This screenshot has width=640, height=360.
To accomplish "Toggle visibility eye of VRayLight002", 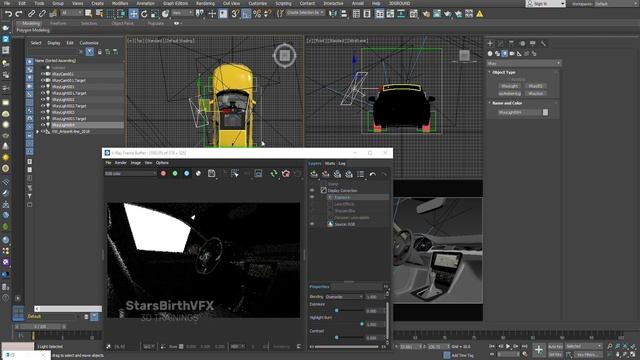I will (x=42, y=99).
